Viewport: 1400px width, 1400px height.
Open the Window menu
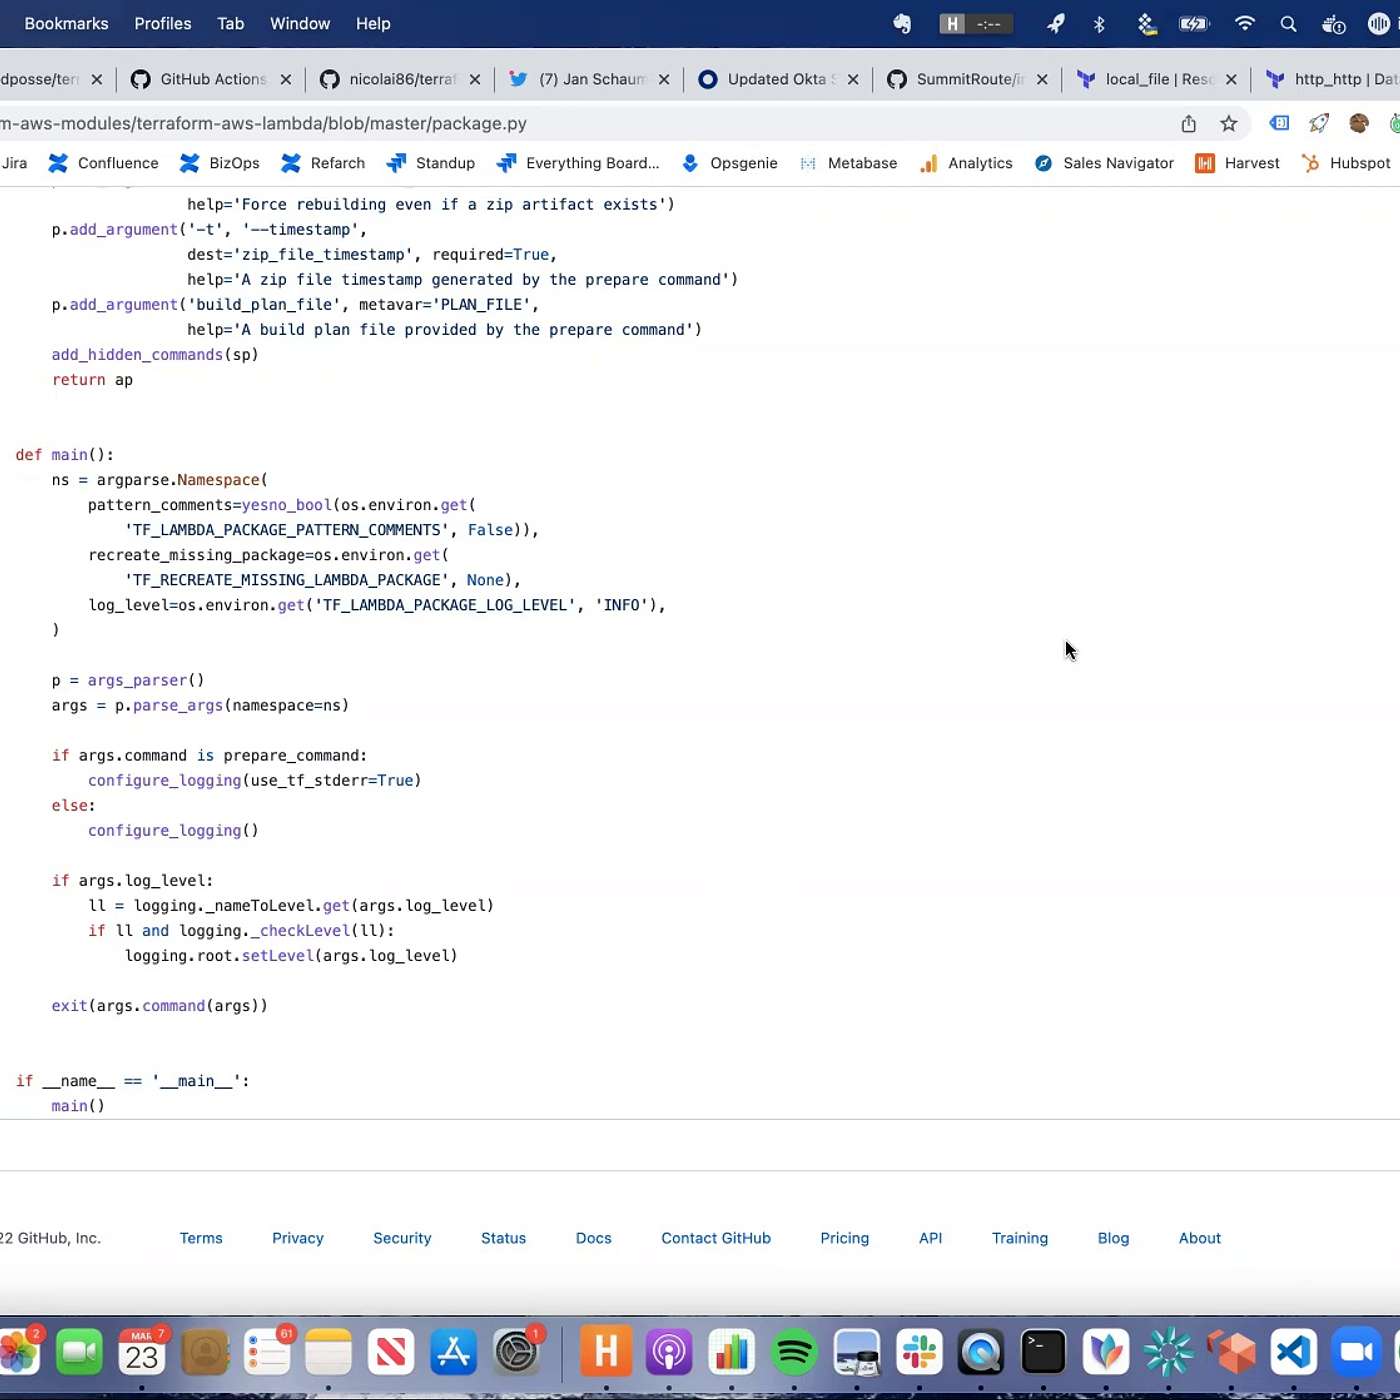click(299, 24)
